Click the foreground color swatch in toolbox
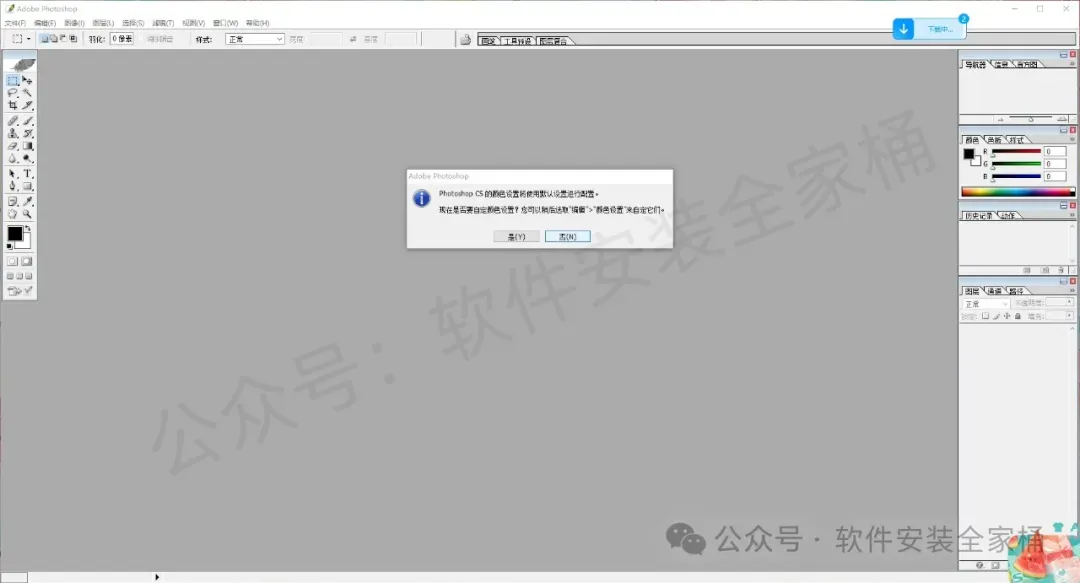 point(14,234)
